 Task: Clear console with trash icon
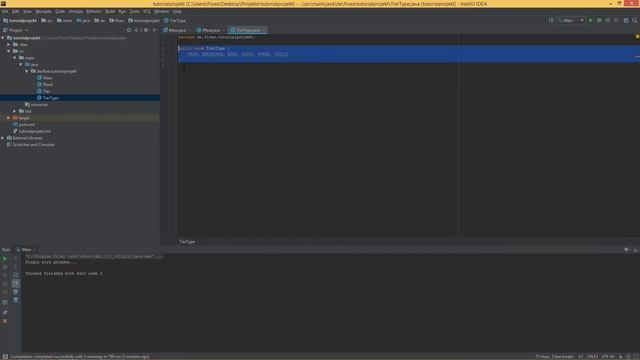coord(16,300)
